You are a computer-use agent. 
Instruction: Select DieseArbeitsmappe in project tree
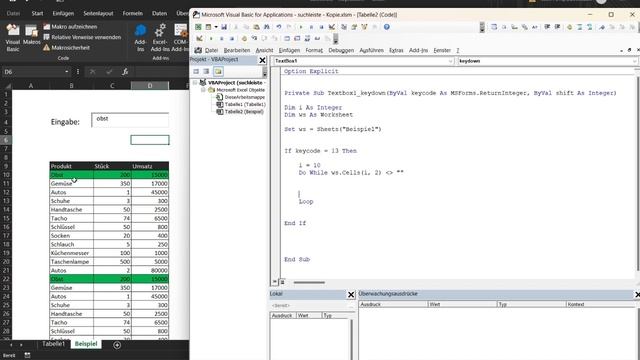244,97
